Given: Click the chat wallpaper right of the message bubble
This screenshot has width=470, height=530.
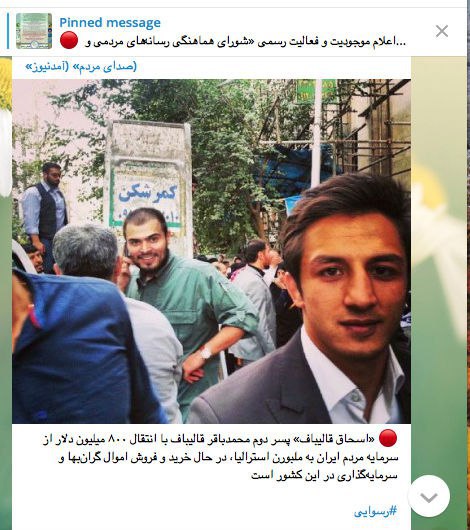Looking at the screenshot, I should pyautogui.click(x=440, y=270).
